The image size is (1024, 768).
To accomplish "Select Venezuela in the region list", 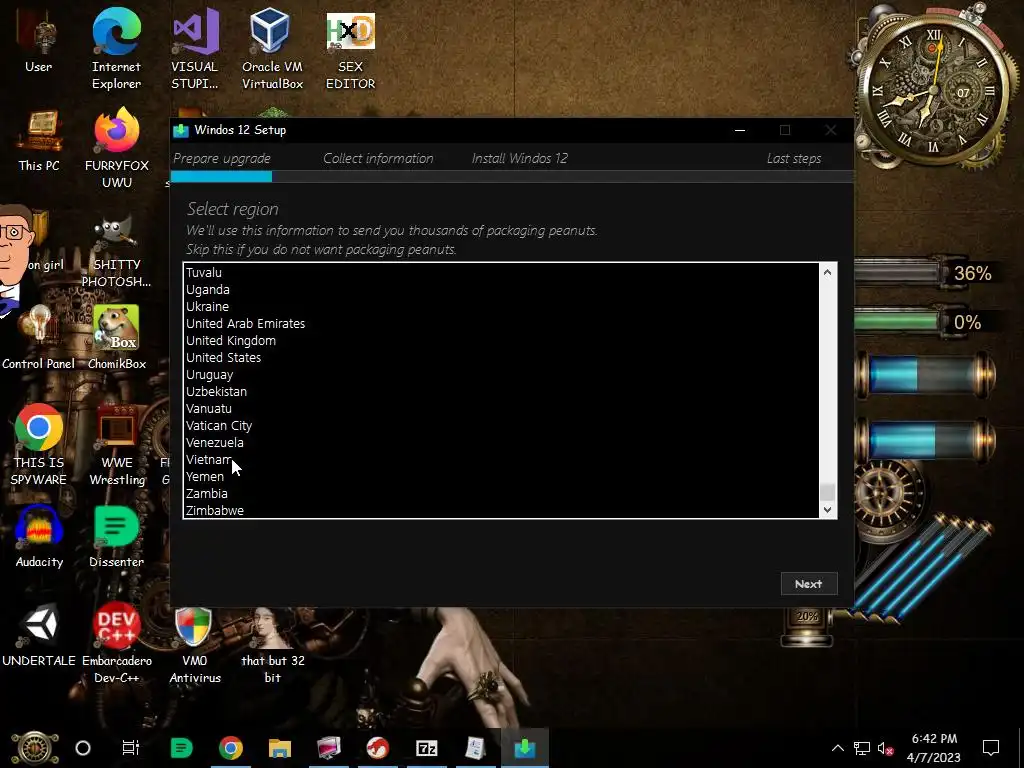I will [501, 442].
